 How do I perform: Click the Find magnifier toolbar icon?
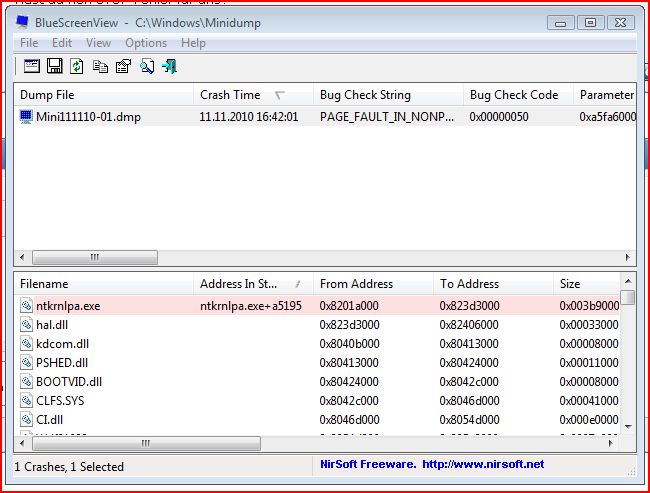pos(147,66)
